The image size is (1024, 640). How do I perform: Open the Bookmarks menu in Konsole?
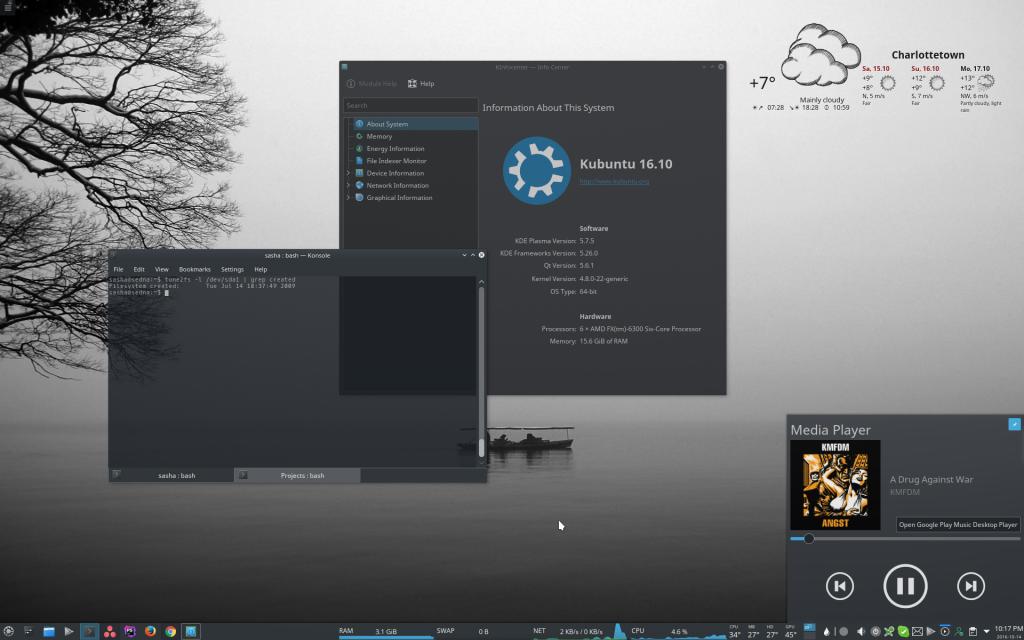click(195, 269)
